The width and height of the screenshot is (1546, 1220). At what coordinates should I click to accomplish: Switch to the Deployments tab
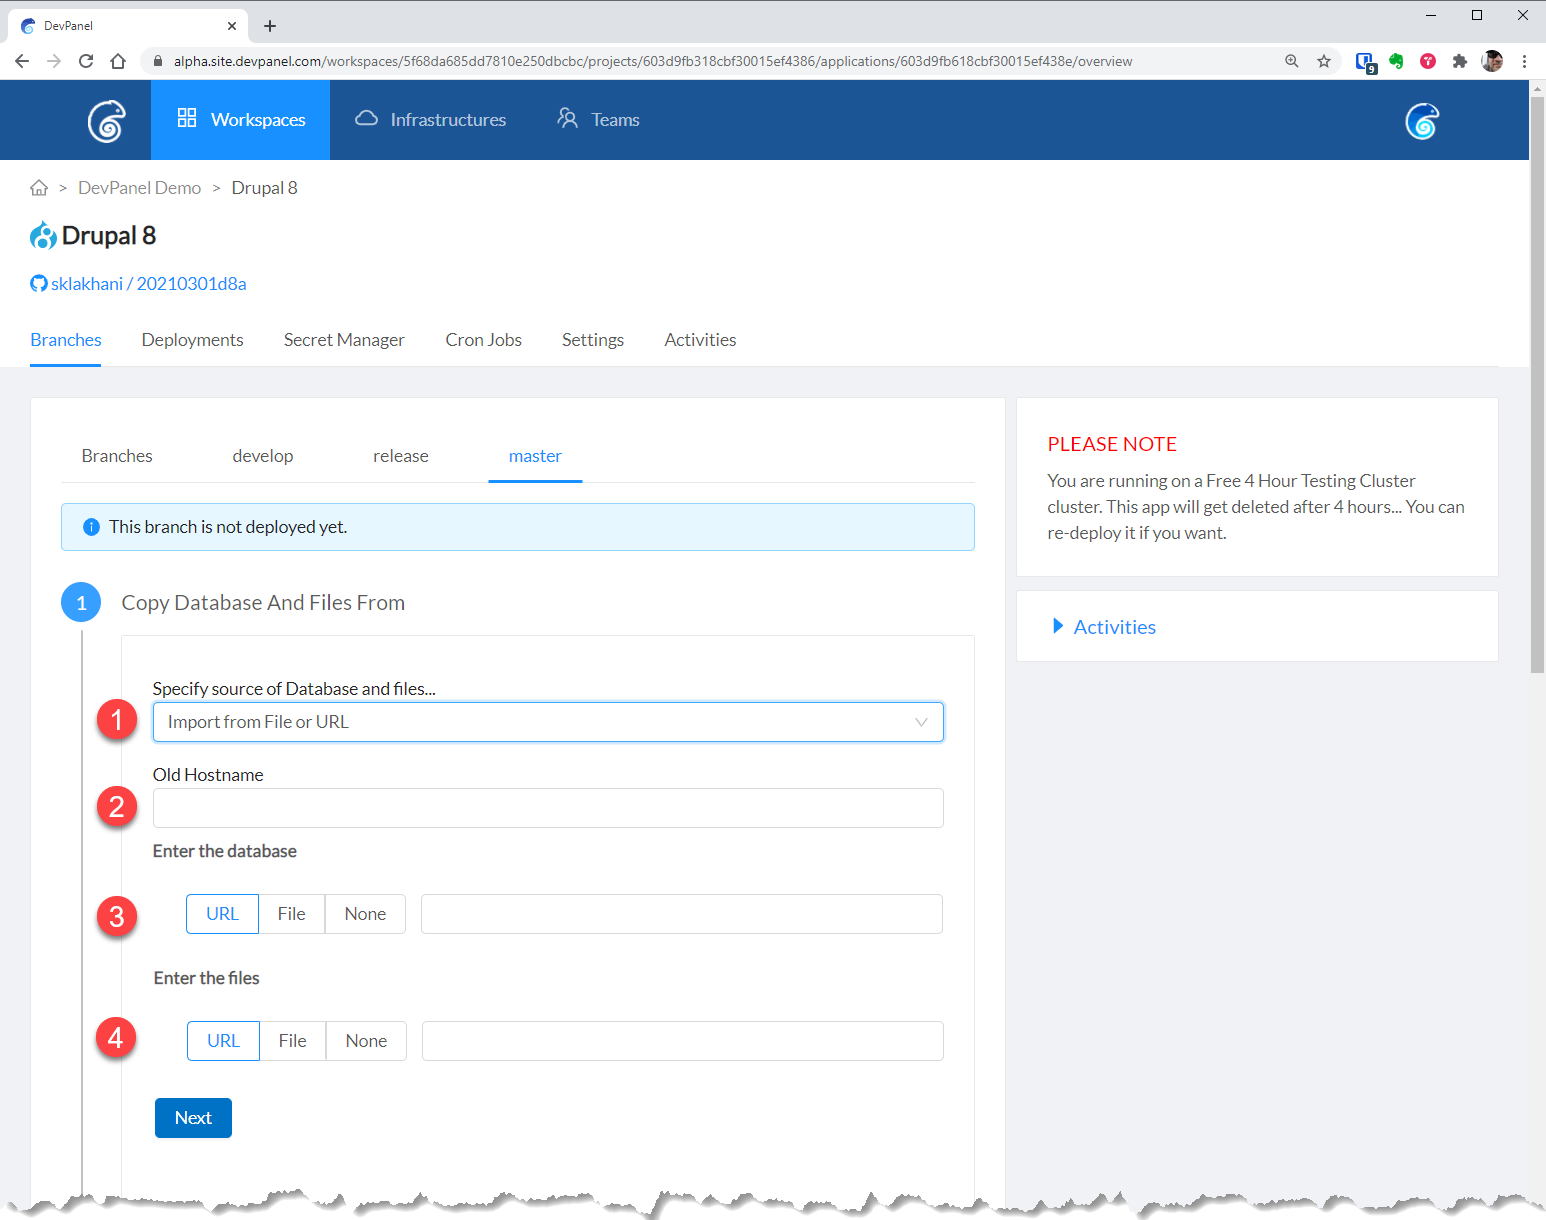(x=192, y=340)
